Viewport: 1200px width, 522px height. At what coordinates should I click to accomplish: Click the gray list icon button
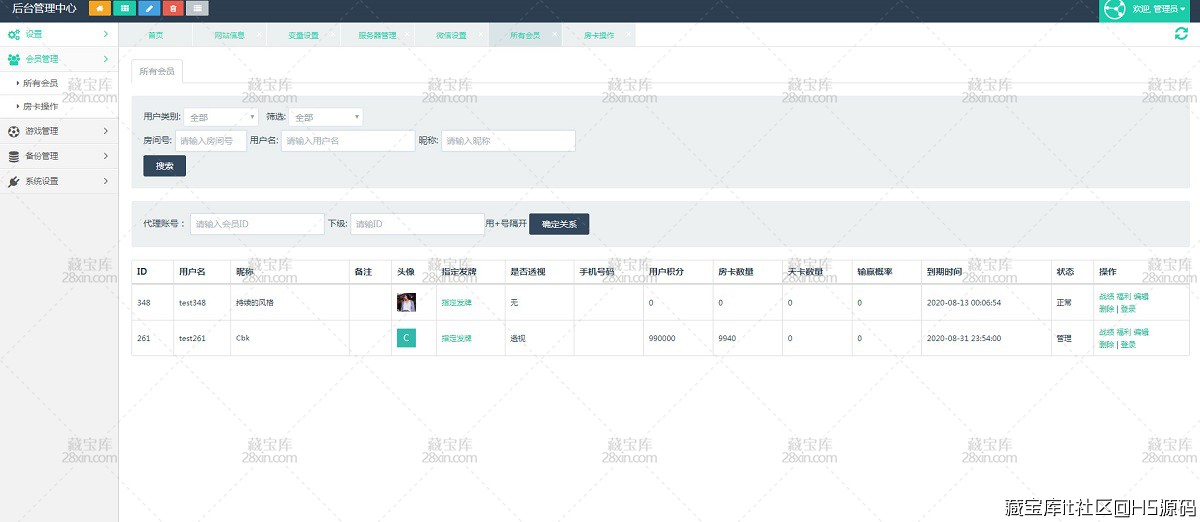(x=197, y=8)
